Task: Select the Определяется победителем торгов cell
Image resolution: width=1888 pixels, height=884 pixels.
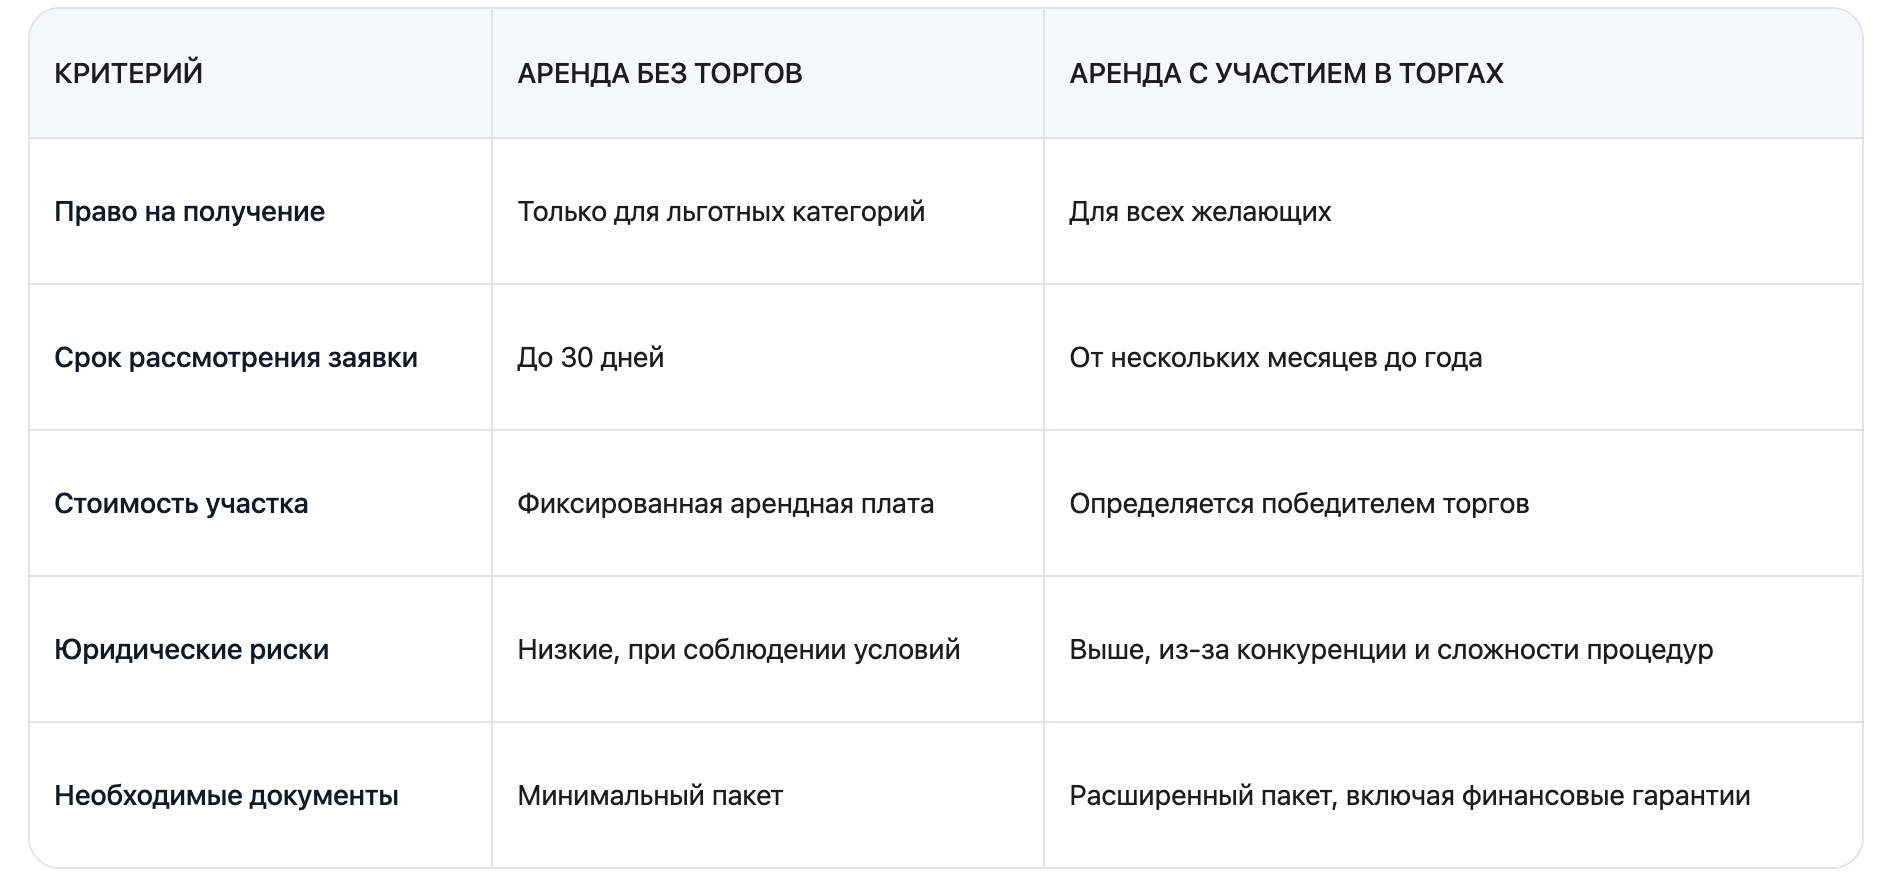Action: pyautogui.click(x=1299, y=504)
